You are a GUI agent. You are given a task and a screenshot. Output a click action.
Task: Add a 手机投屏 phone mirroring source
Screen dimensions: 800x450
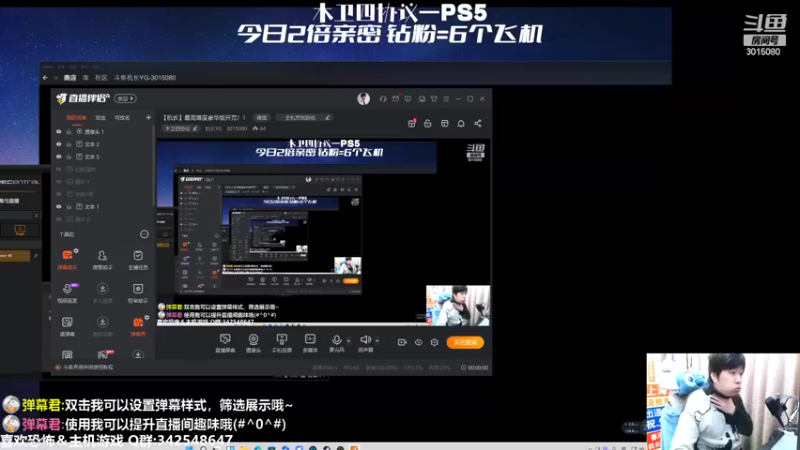(x=282, y=343)
